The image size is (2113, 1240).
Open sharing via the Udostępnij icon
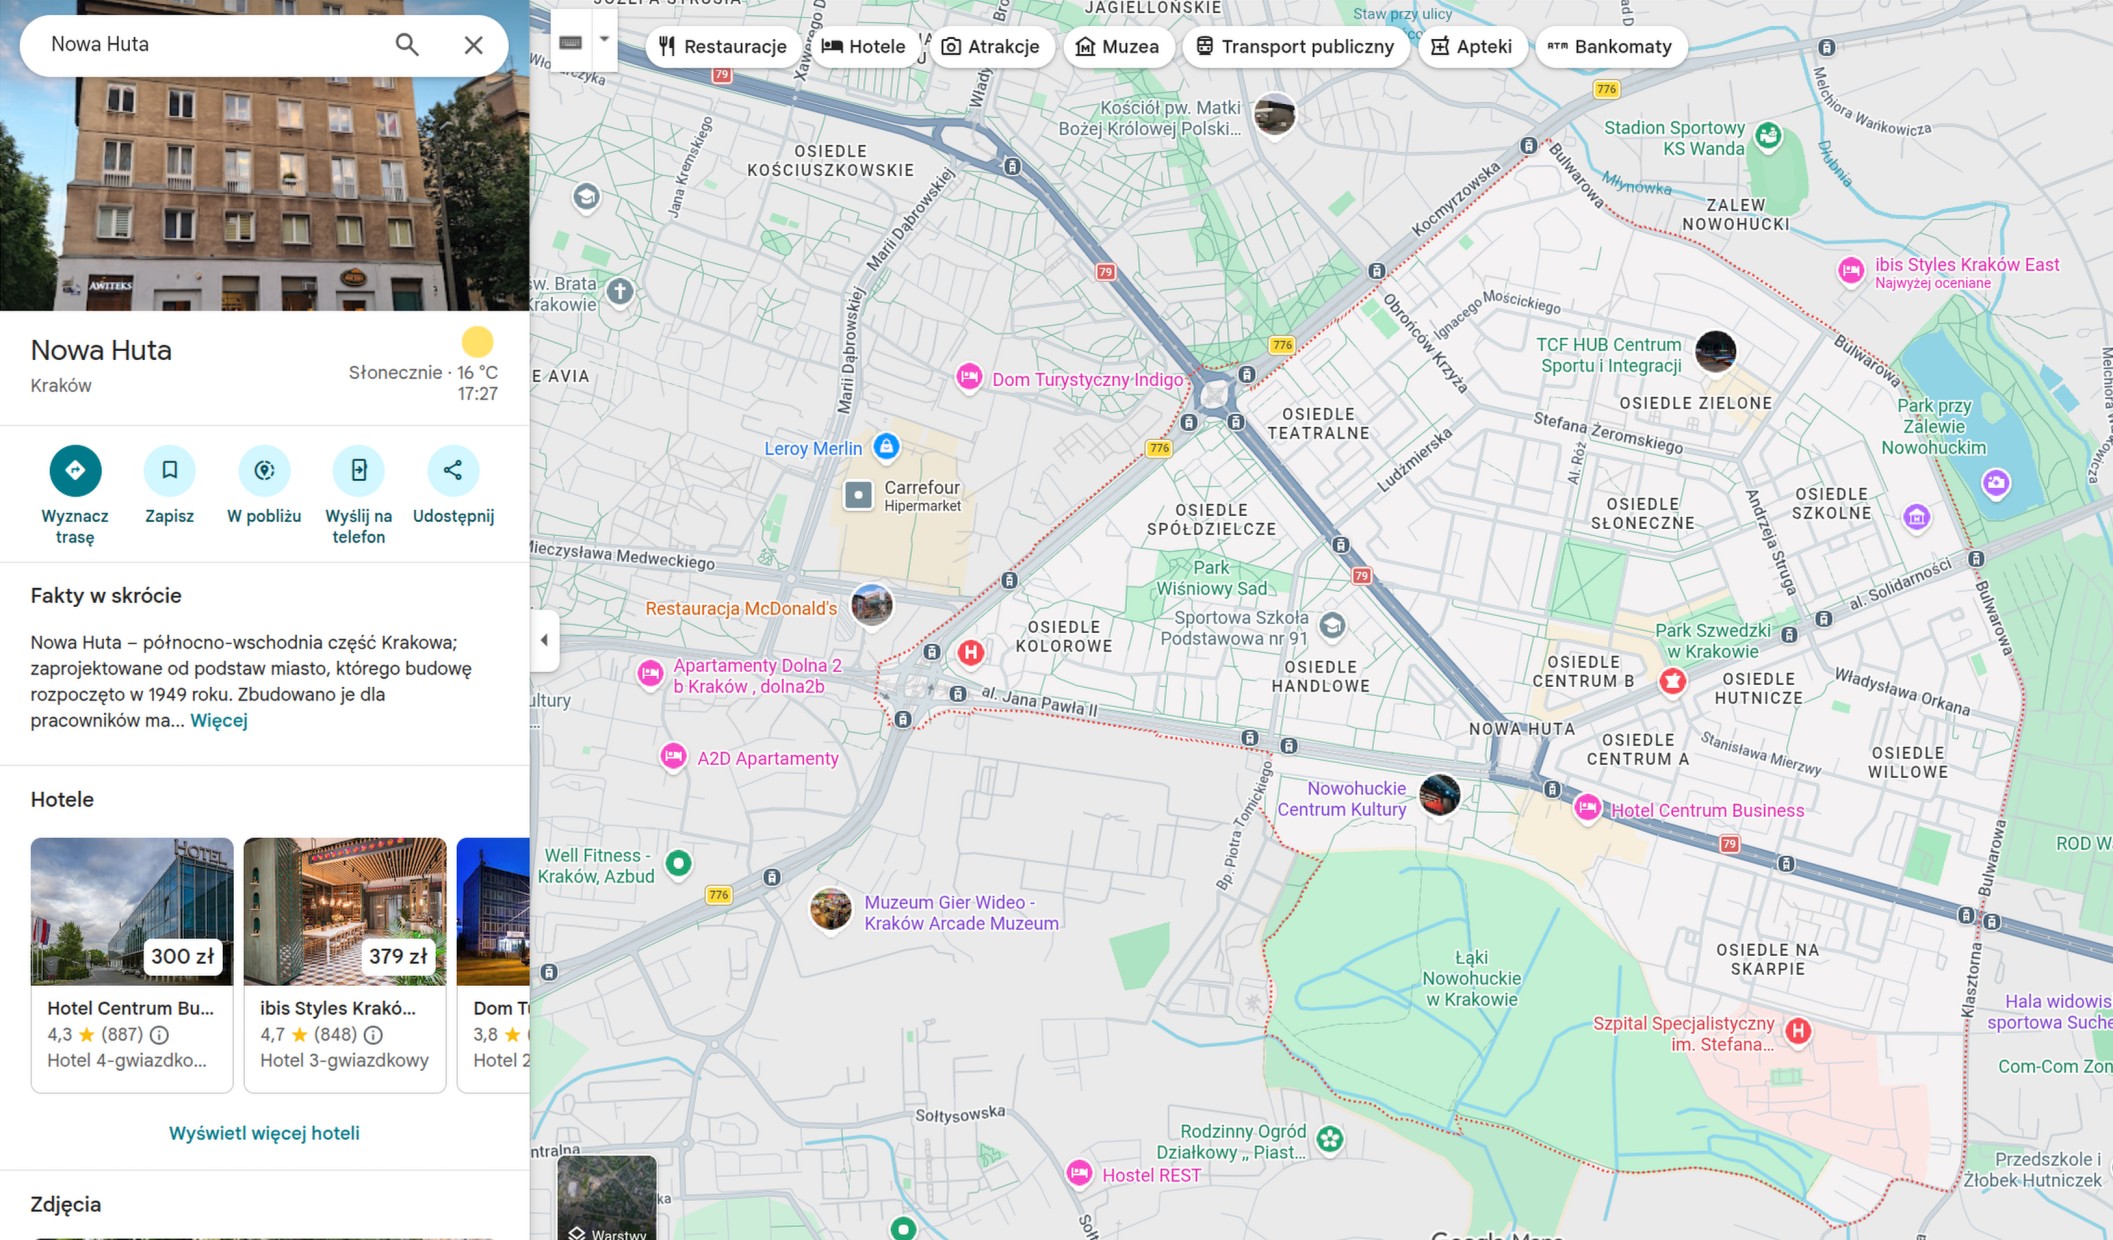[452, 470]
